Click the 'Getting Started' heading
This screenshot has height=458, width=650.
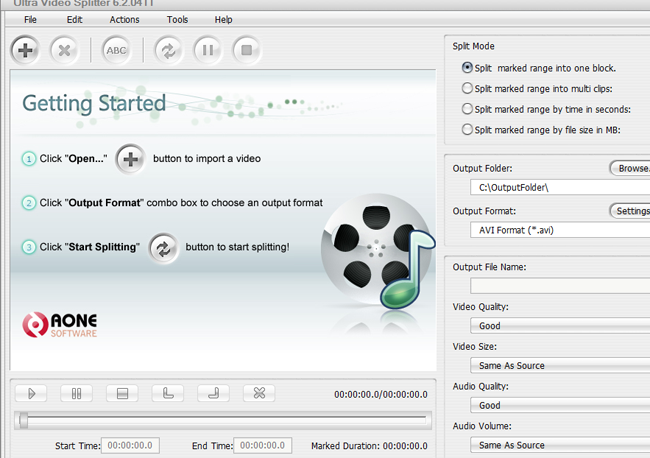[x=94, y=104]
